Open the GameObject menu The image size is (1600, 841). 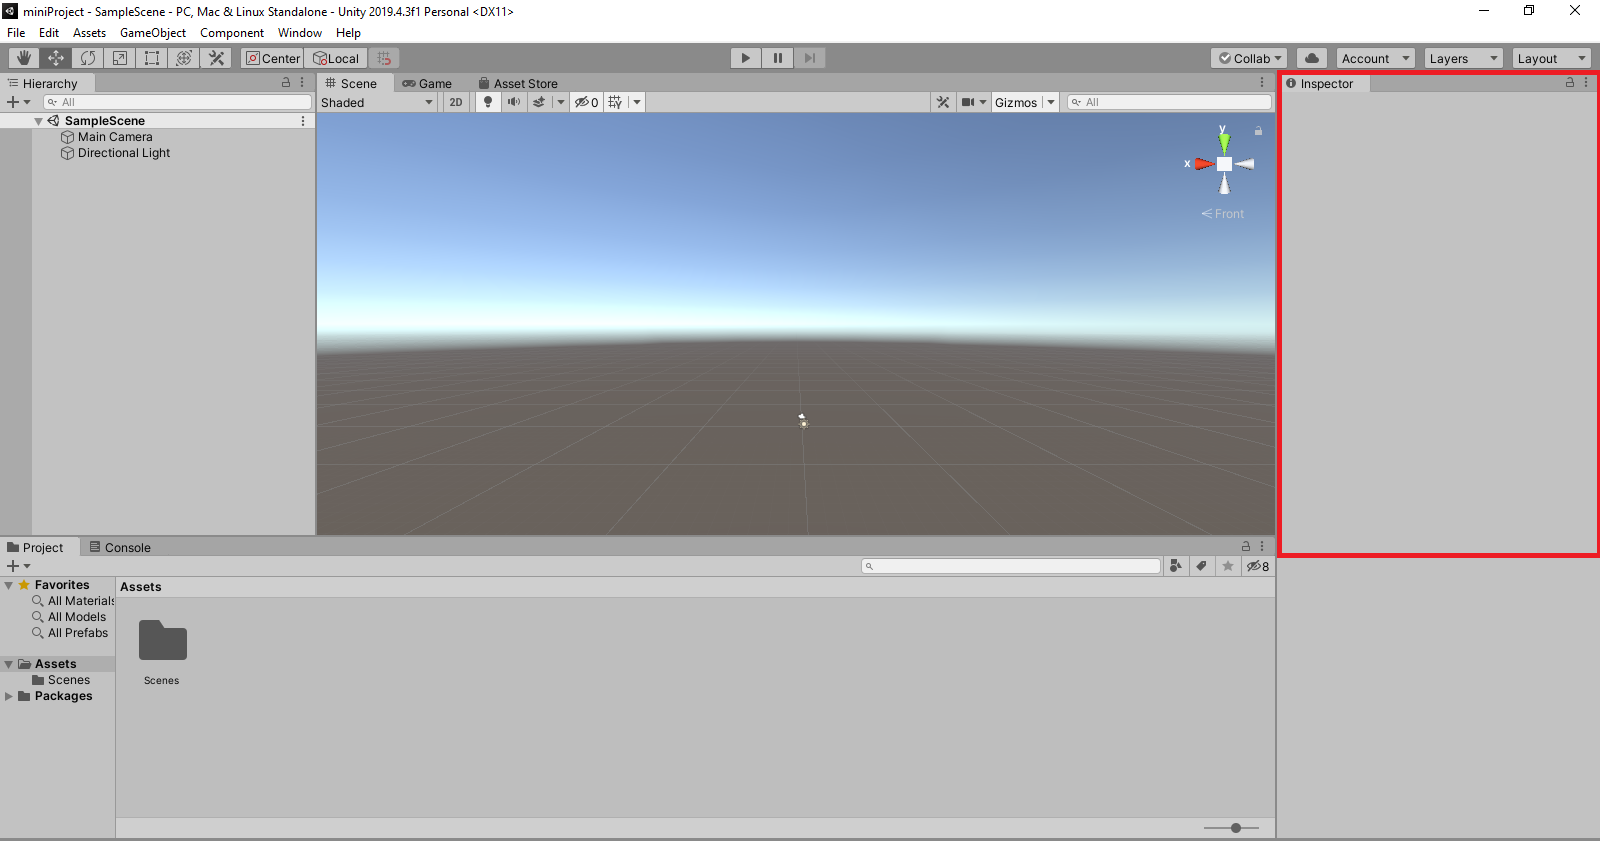point(153,33)
